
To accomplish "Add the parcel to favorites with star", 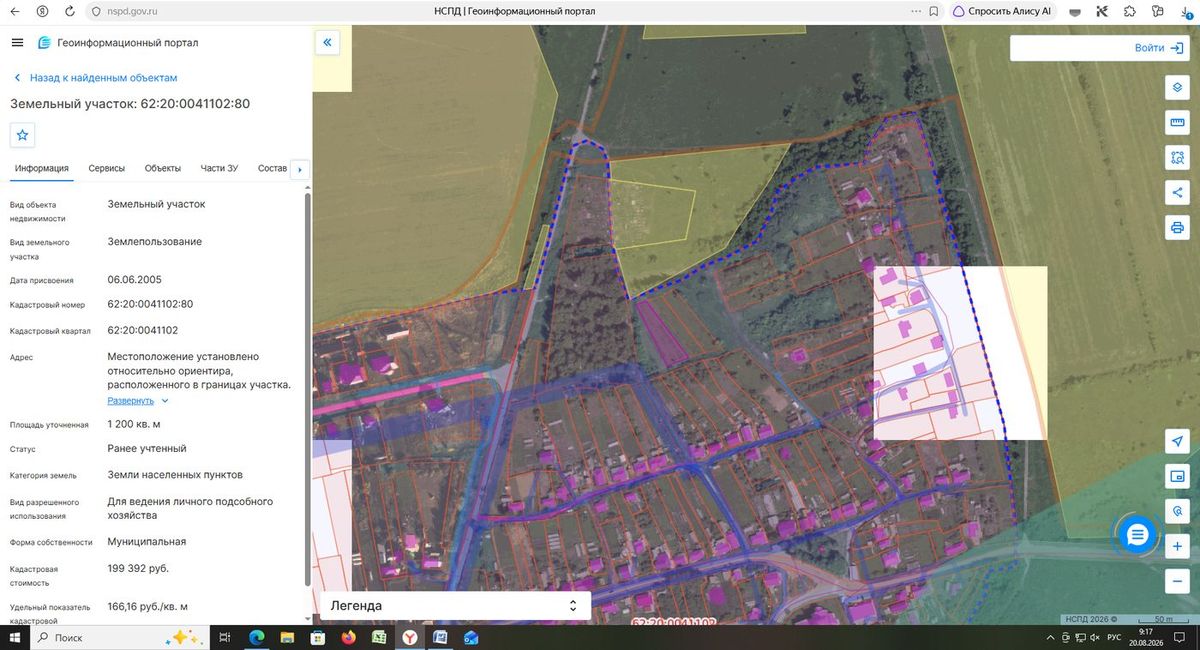I will coord(23,134).
